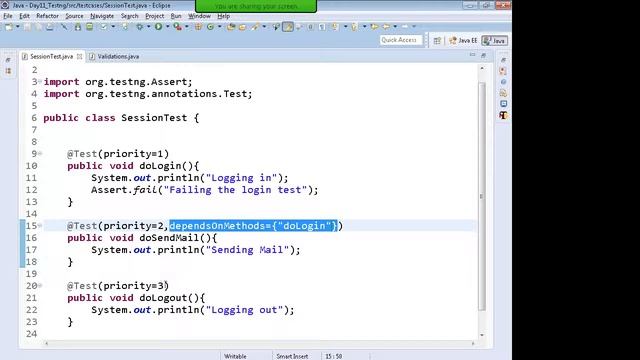This screenshot has width=640, height=360.
Task: Open the Navigate menu
Action: tap(102, 16)
